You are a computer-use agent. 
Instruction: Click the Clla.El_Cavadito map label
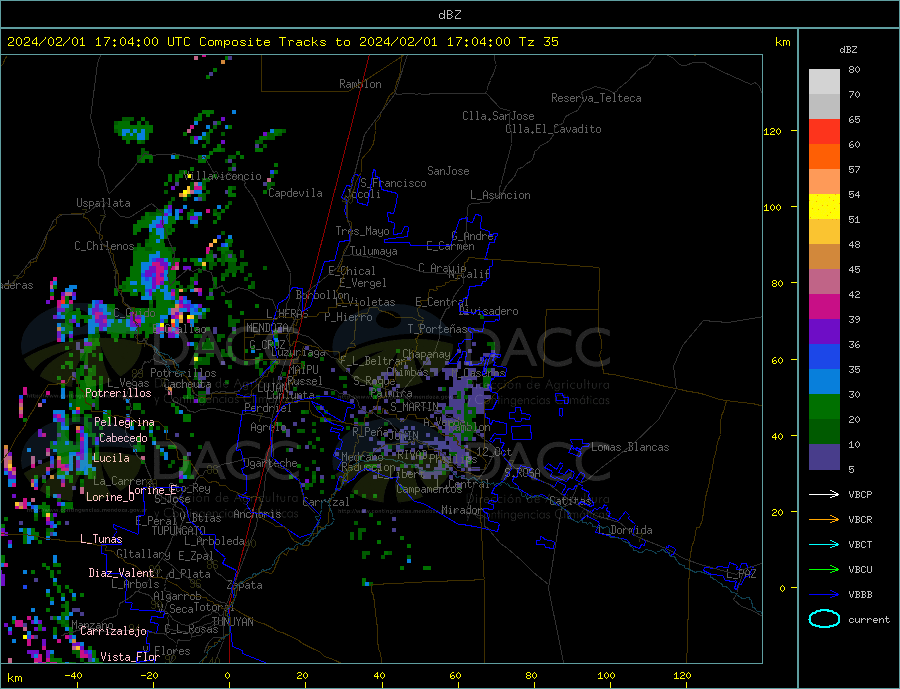pos(553,129)
